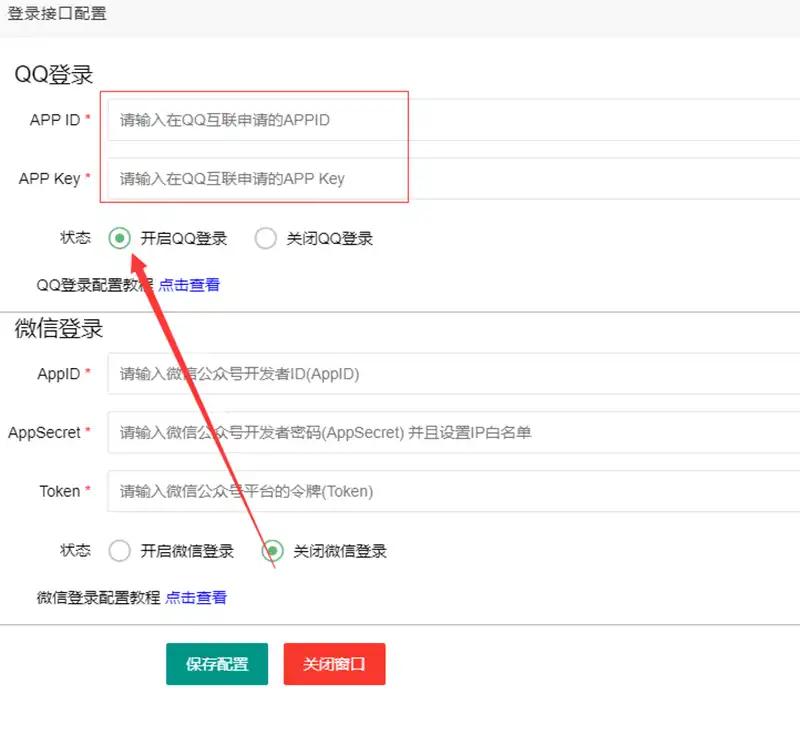Click the Token field label
800x755 pixels.
coord(59,491)
